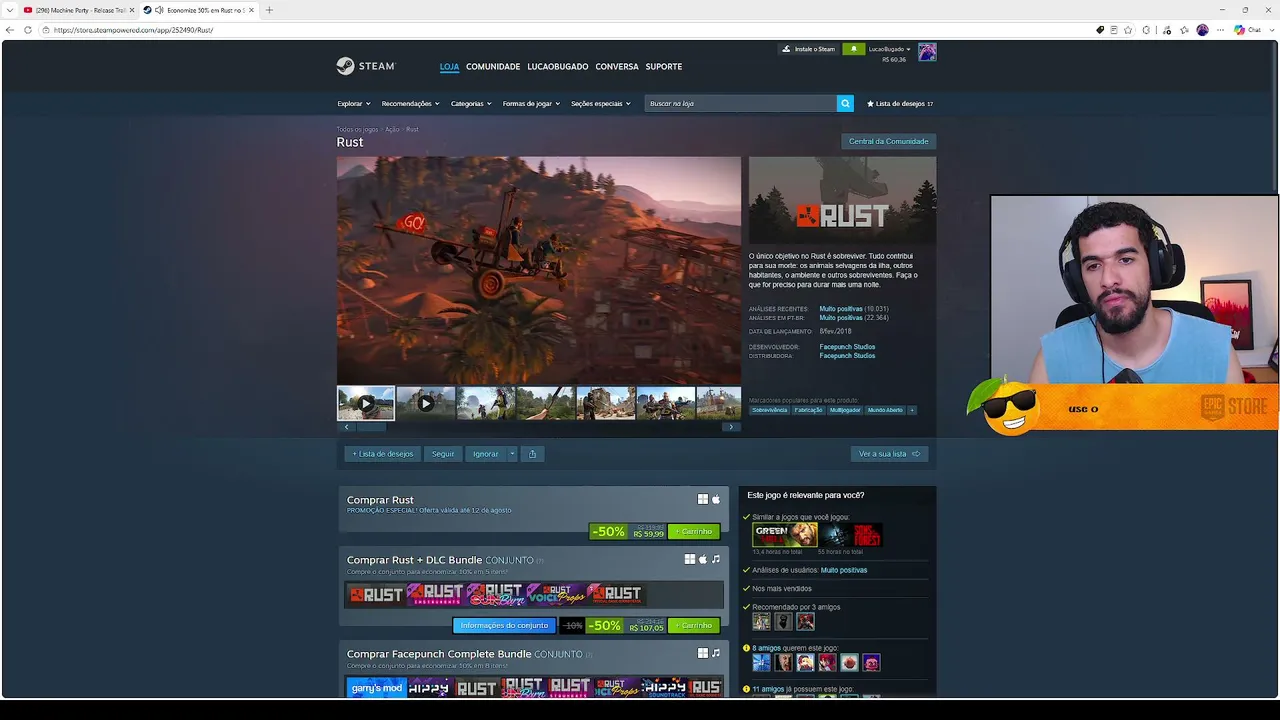This screenshot has height=720, width=1280.
Task: Click Informações do conjunto button
Action: click(505, 626)
